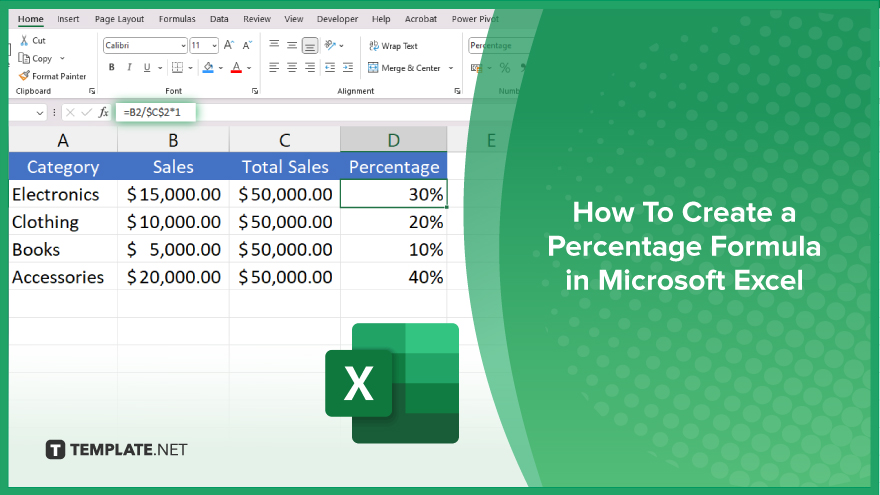The width and height of the screenshot is (880, 495).
Task: Select the 30% percentage cell
Action: tap(393, 194)
